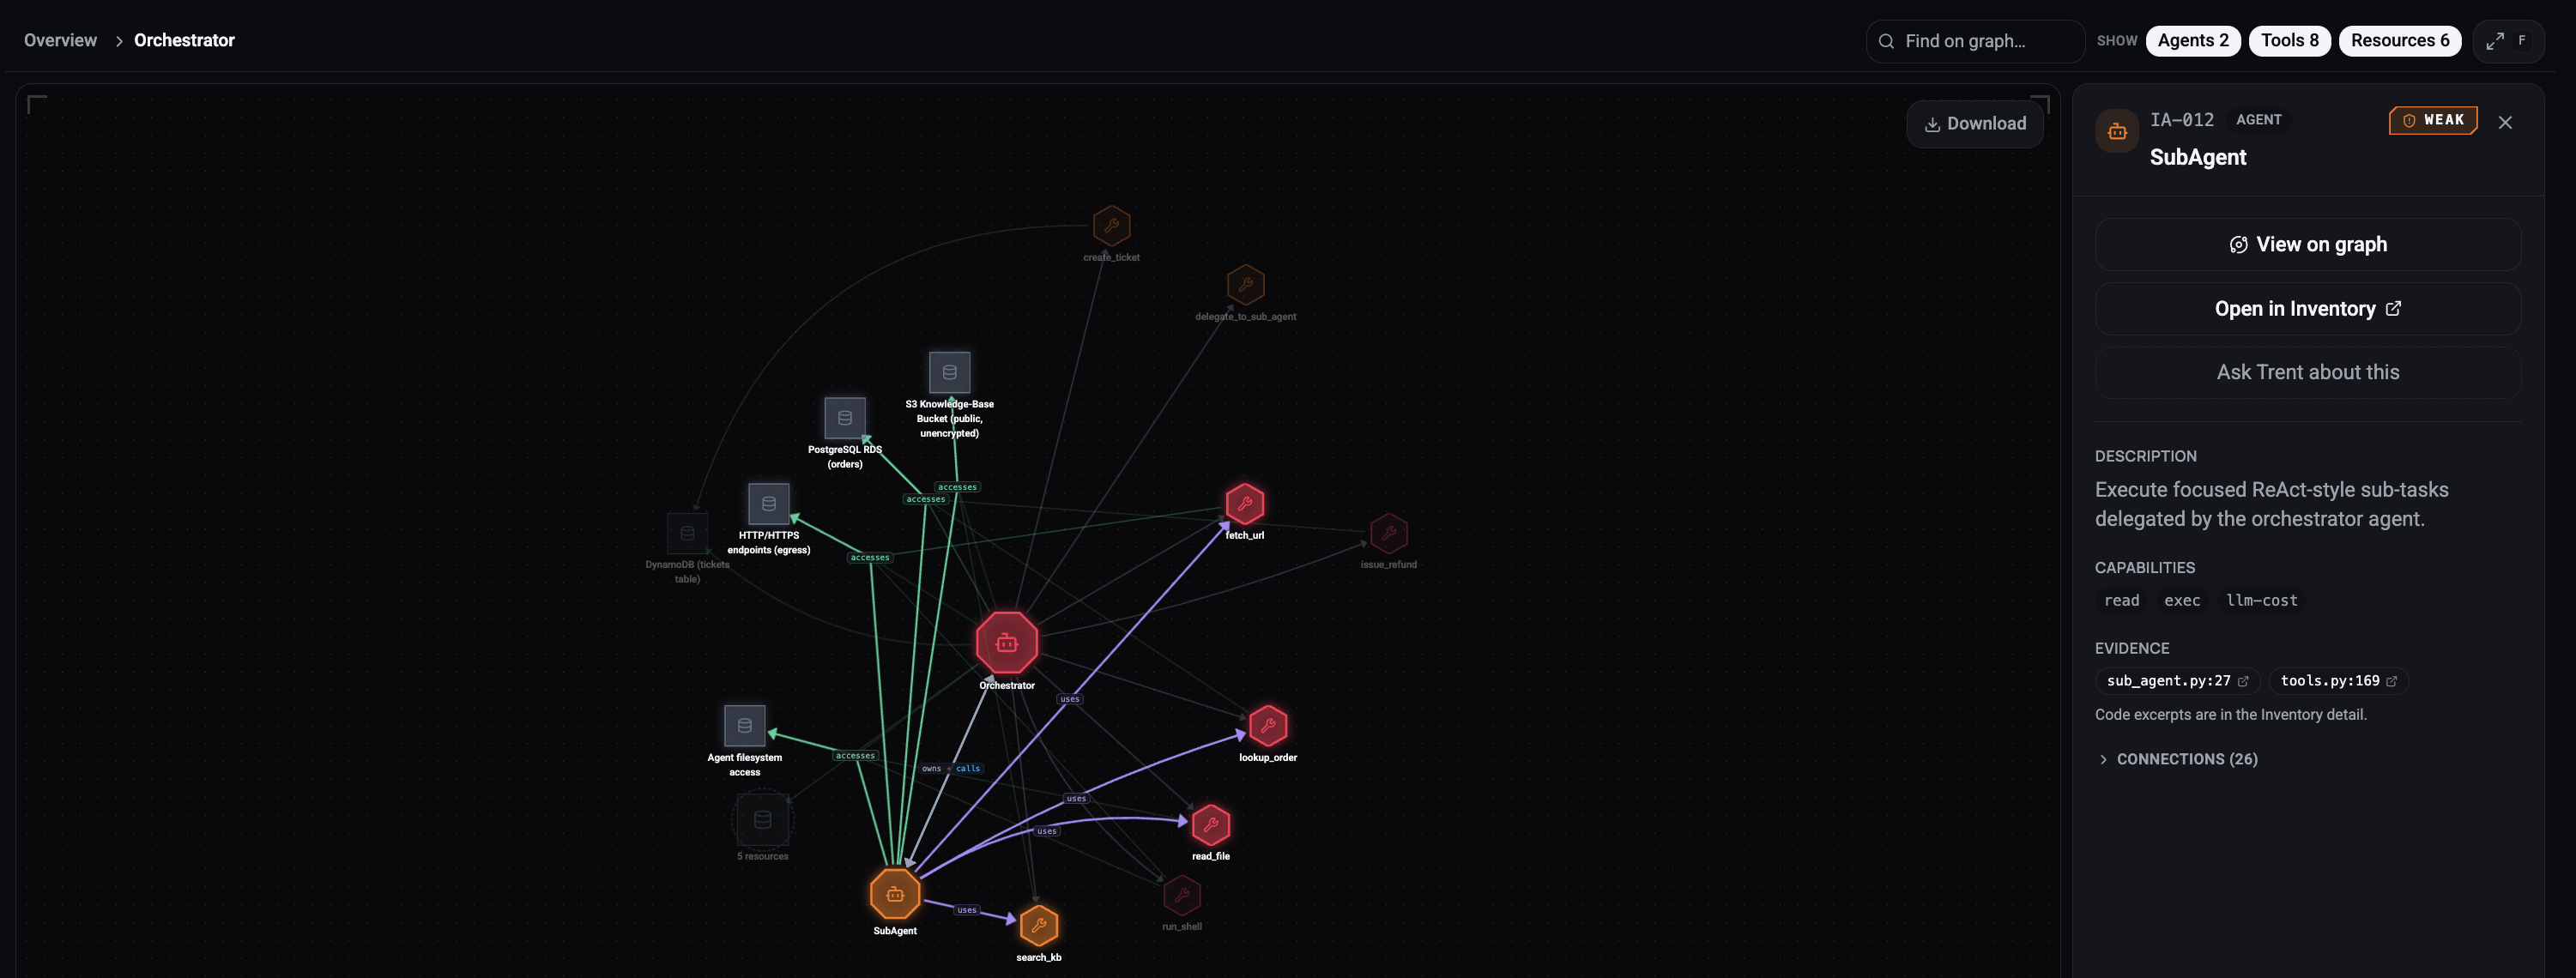The height and width of the screenshot is (978, 2576).
Task: Click the create_ticket tool node
Action: pyautogui.click(x=1111, y=226)
